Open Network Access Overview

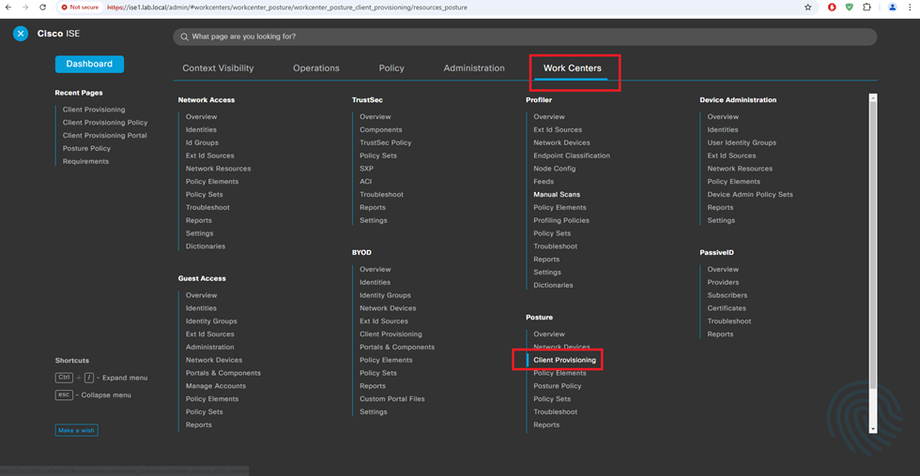coord(201,117)
